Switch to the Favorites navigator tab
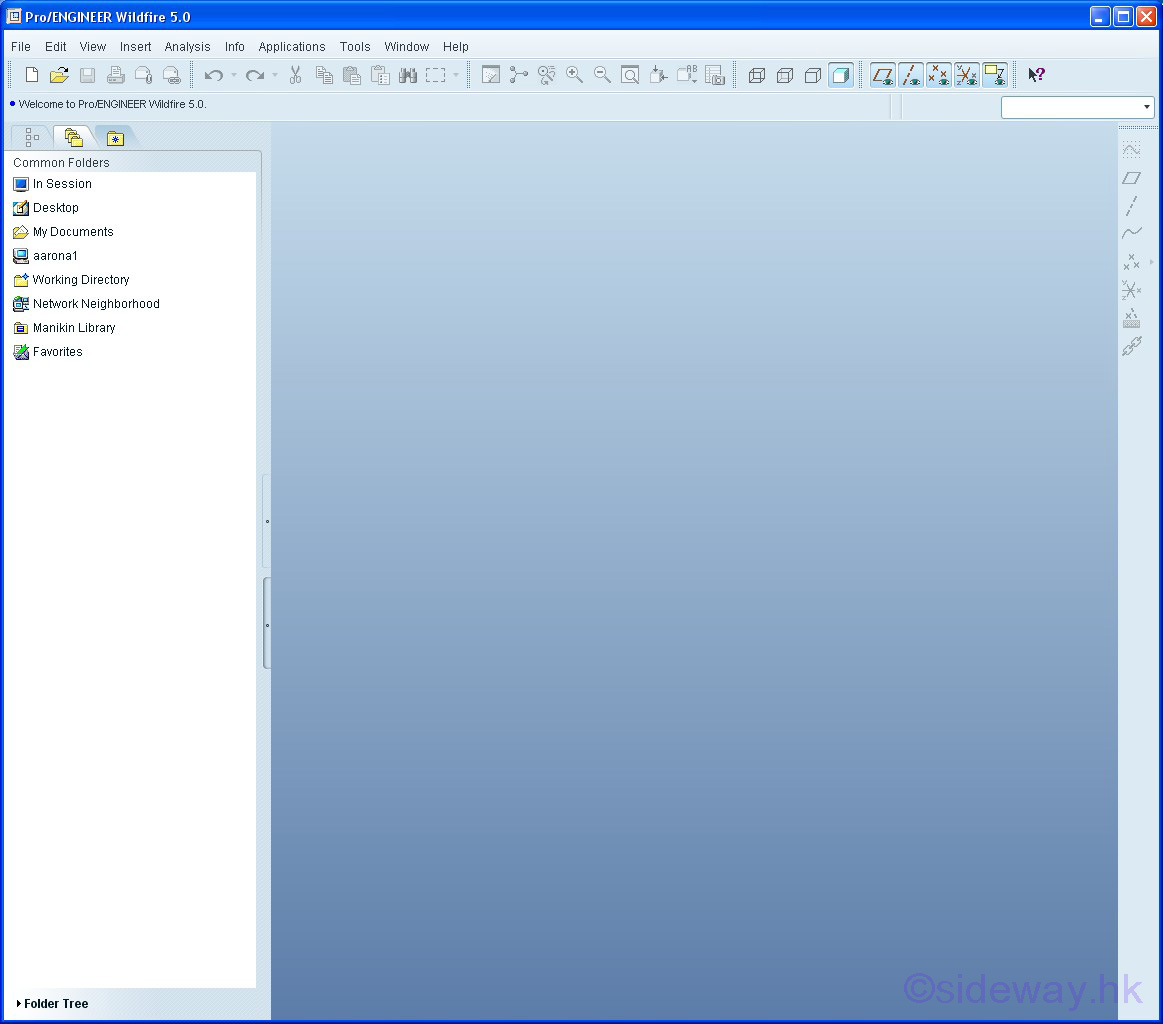The height and width of the screenshot is (1024, 1163). click(x=115, y=139)
